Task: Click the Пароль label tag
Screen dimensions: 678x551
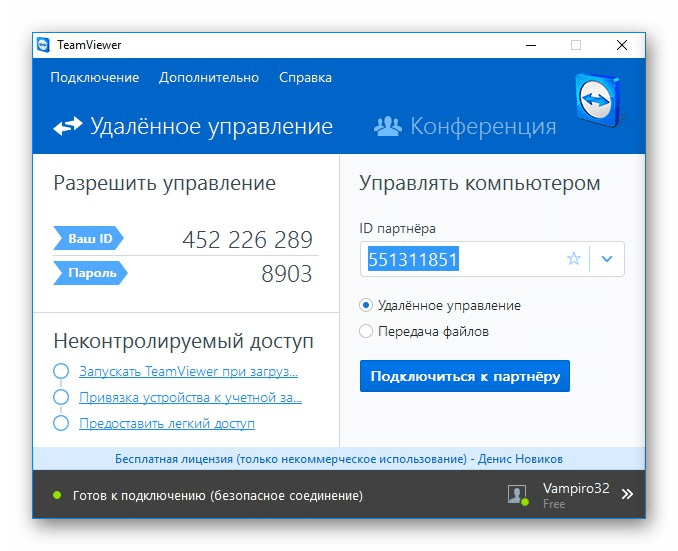Action: 90,273
